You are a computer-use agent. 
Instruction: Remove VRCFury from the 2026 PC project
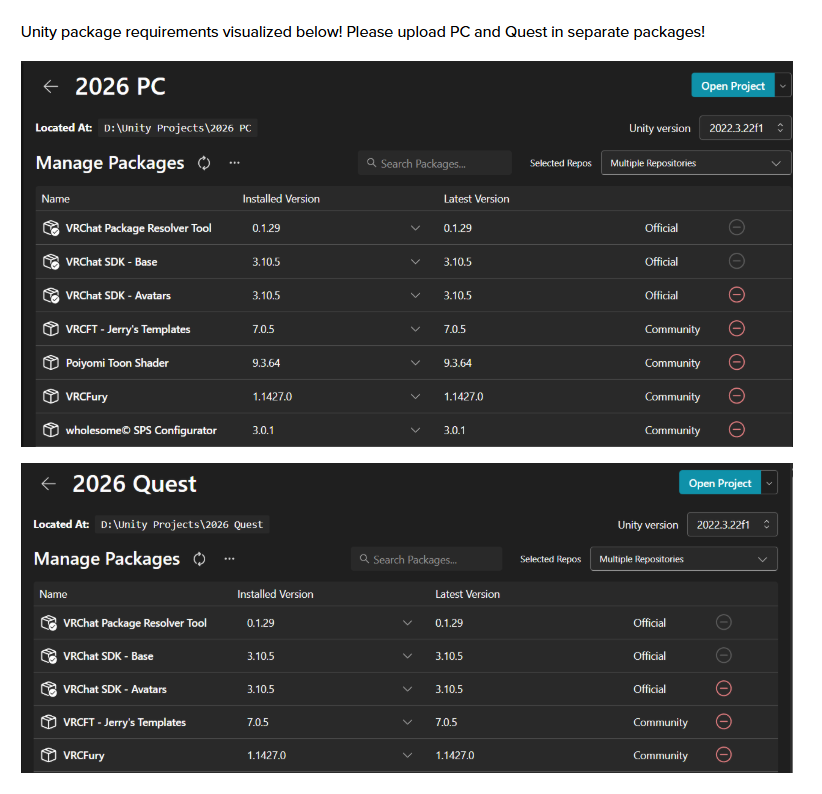[x=737, y=396]
